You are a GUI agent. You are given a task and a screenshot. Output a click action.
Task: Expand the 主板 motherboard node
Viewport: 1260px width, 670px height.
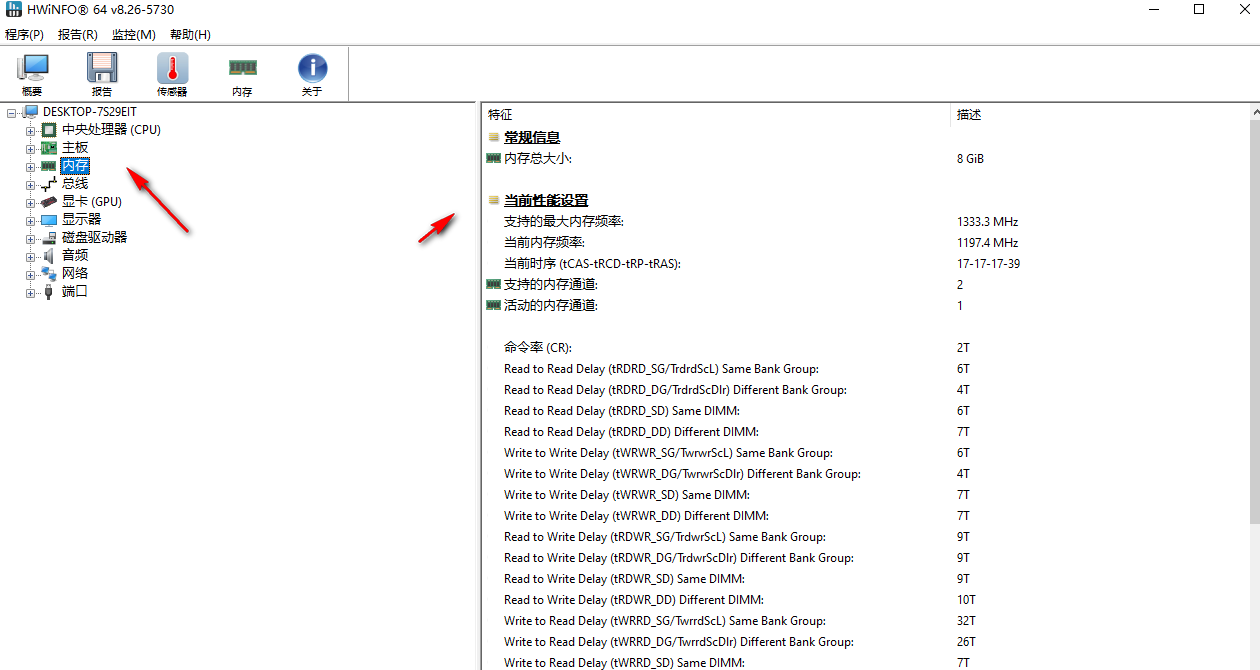[x=30, y=148]
